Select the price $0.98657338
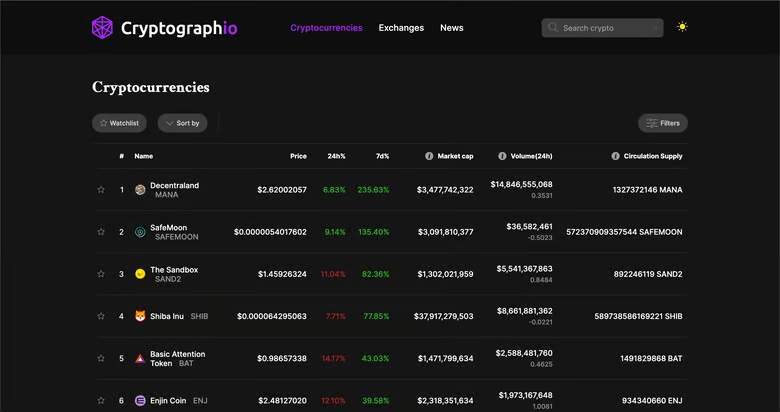The image size is (780, 412). (282, 359)
